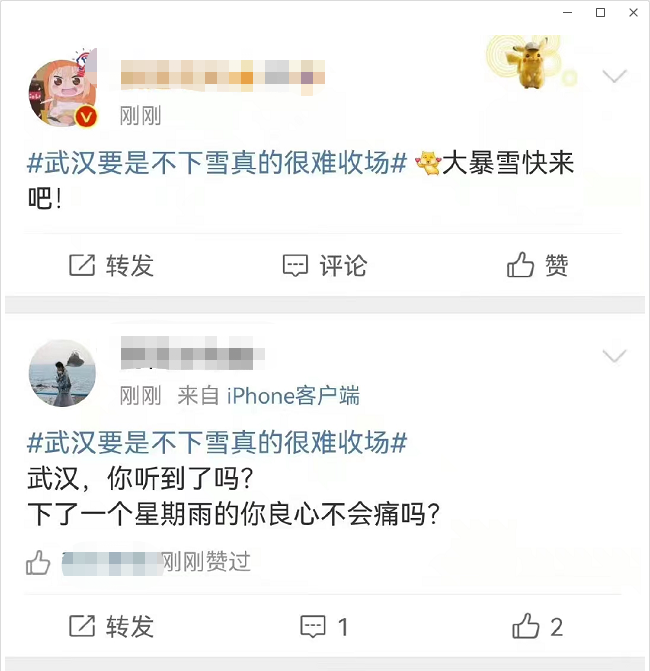Click the blurred username on the second post

(193, 353)
